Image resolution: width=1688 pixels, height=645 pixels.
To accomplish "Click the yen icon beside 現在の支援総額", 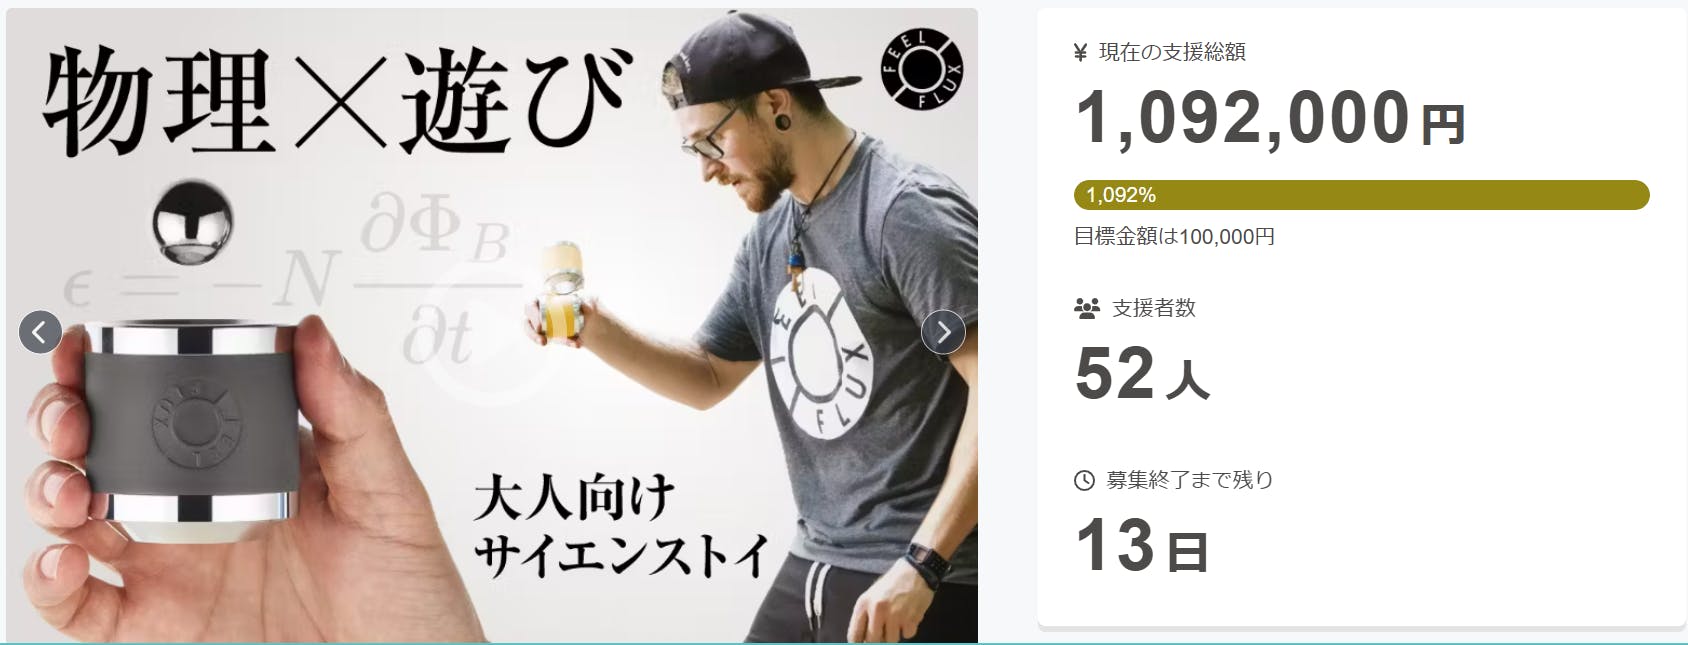I will click(x=1080, y=53).
